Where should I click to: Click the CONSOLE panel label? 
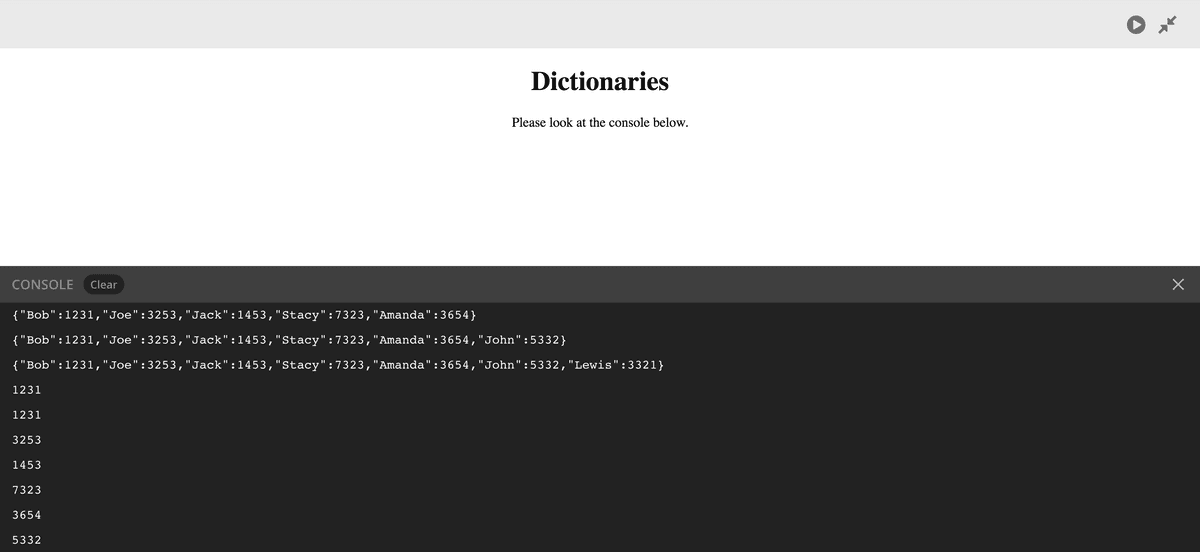pos(42,285)
